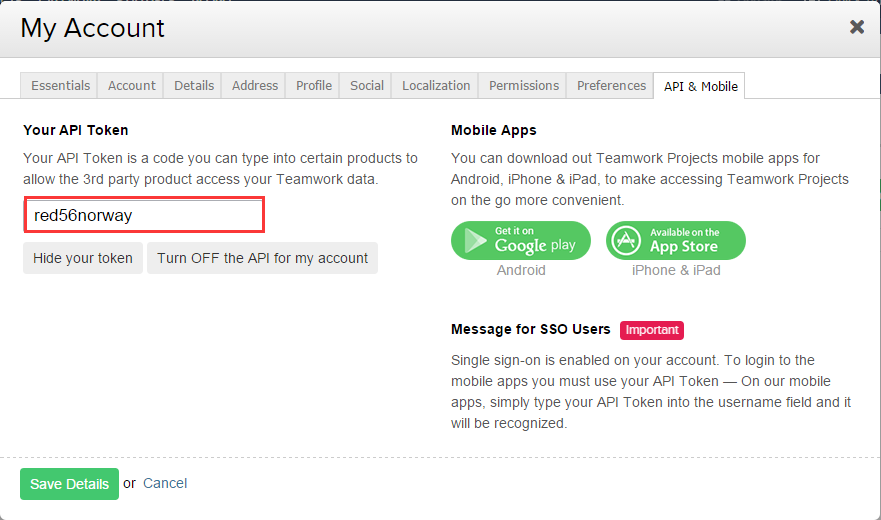Image resolution: width=881 pixels, height=520 pixels.
Task: Click the 'Android' caption
Action: click(x=521, y=270)
